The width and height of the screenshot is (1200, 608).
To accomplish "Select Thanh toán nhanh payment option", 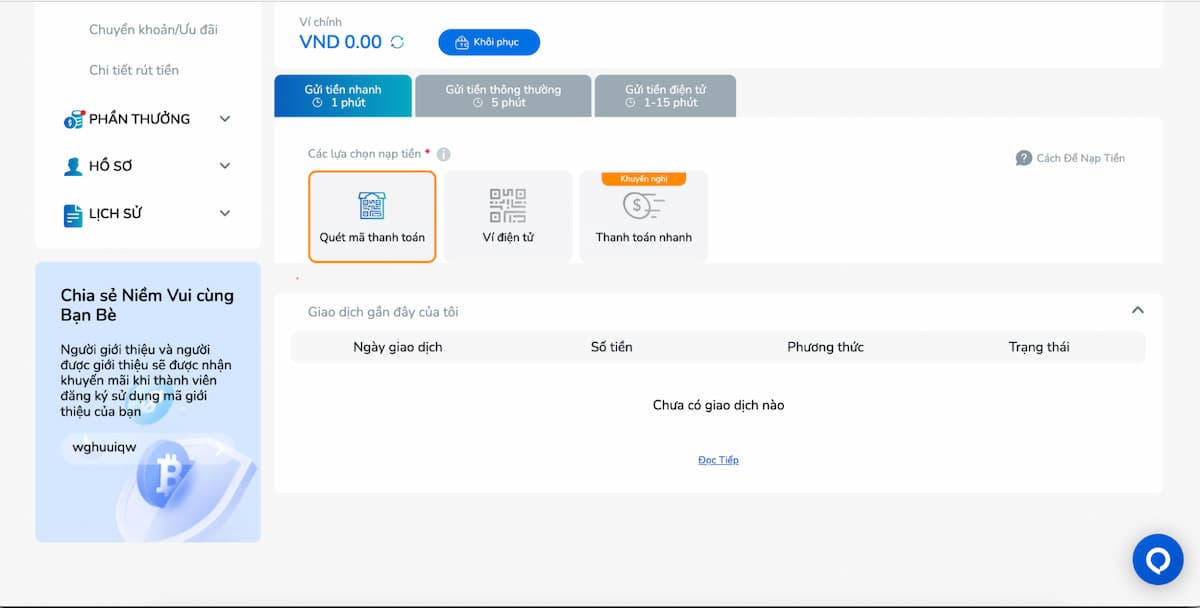I will [x=643, y=216].
